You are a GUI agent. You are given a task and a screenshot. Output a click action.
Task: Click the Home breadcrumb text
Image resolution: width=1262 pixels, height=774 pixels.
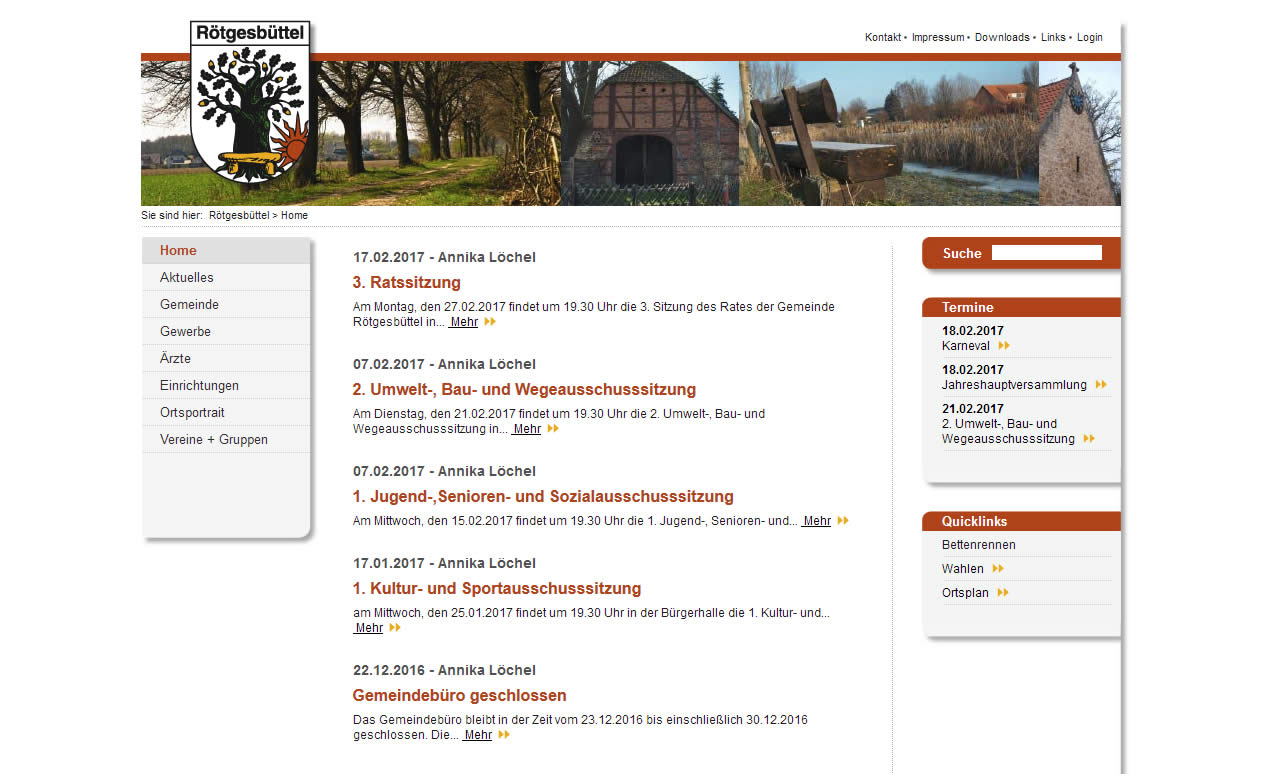point(295,216)
